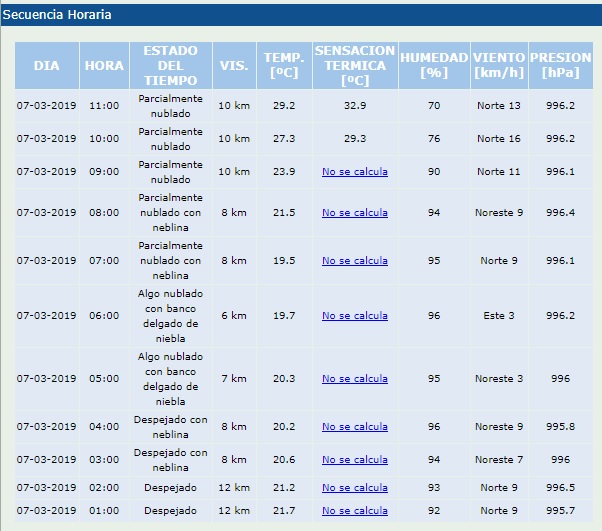
Task: Select the 10:00 hour cell
Action: point(104,139)
